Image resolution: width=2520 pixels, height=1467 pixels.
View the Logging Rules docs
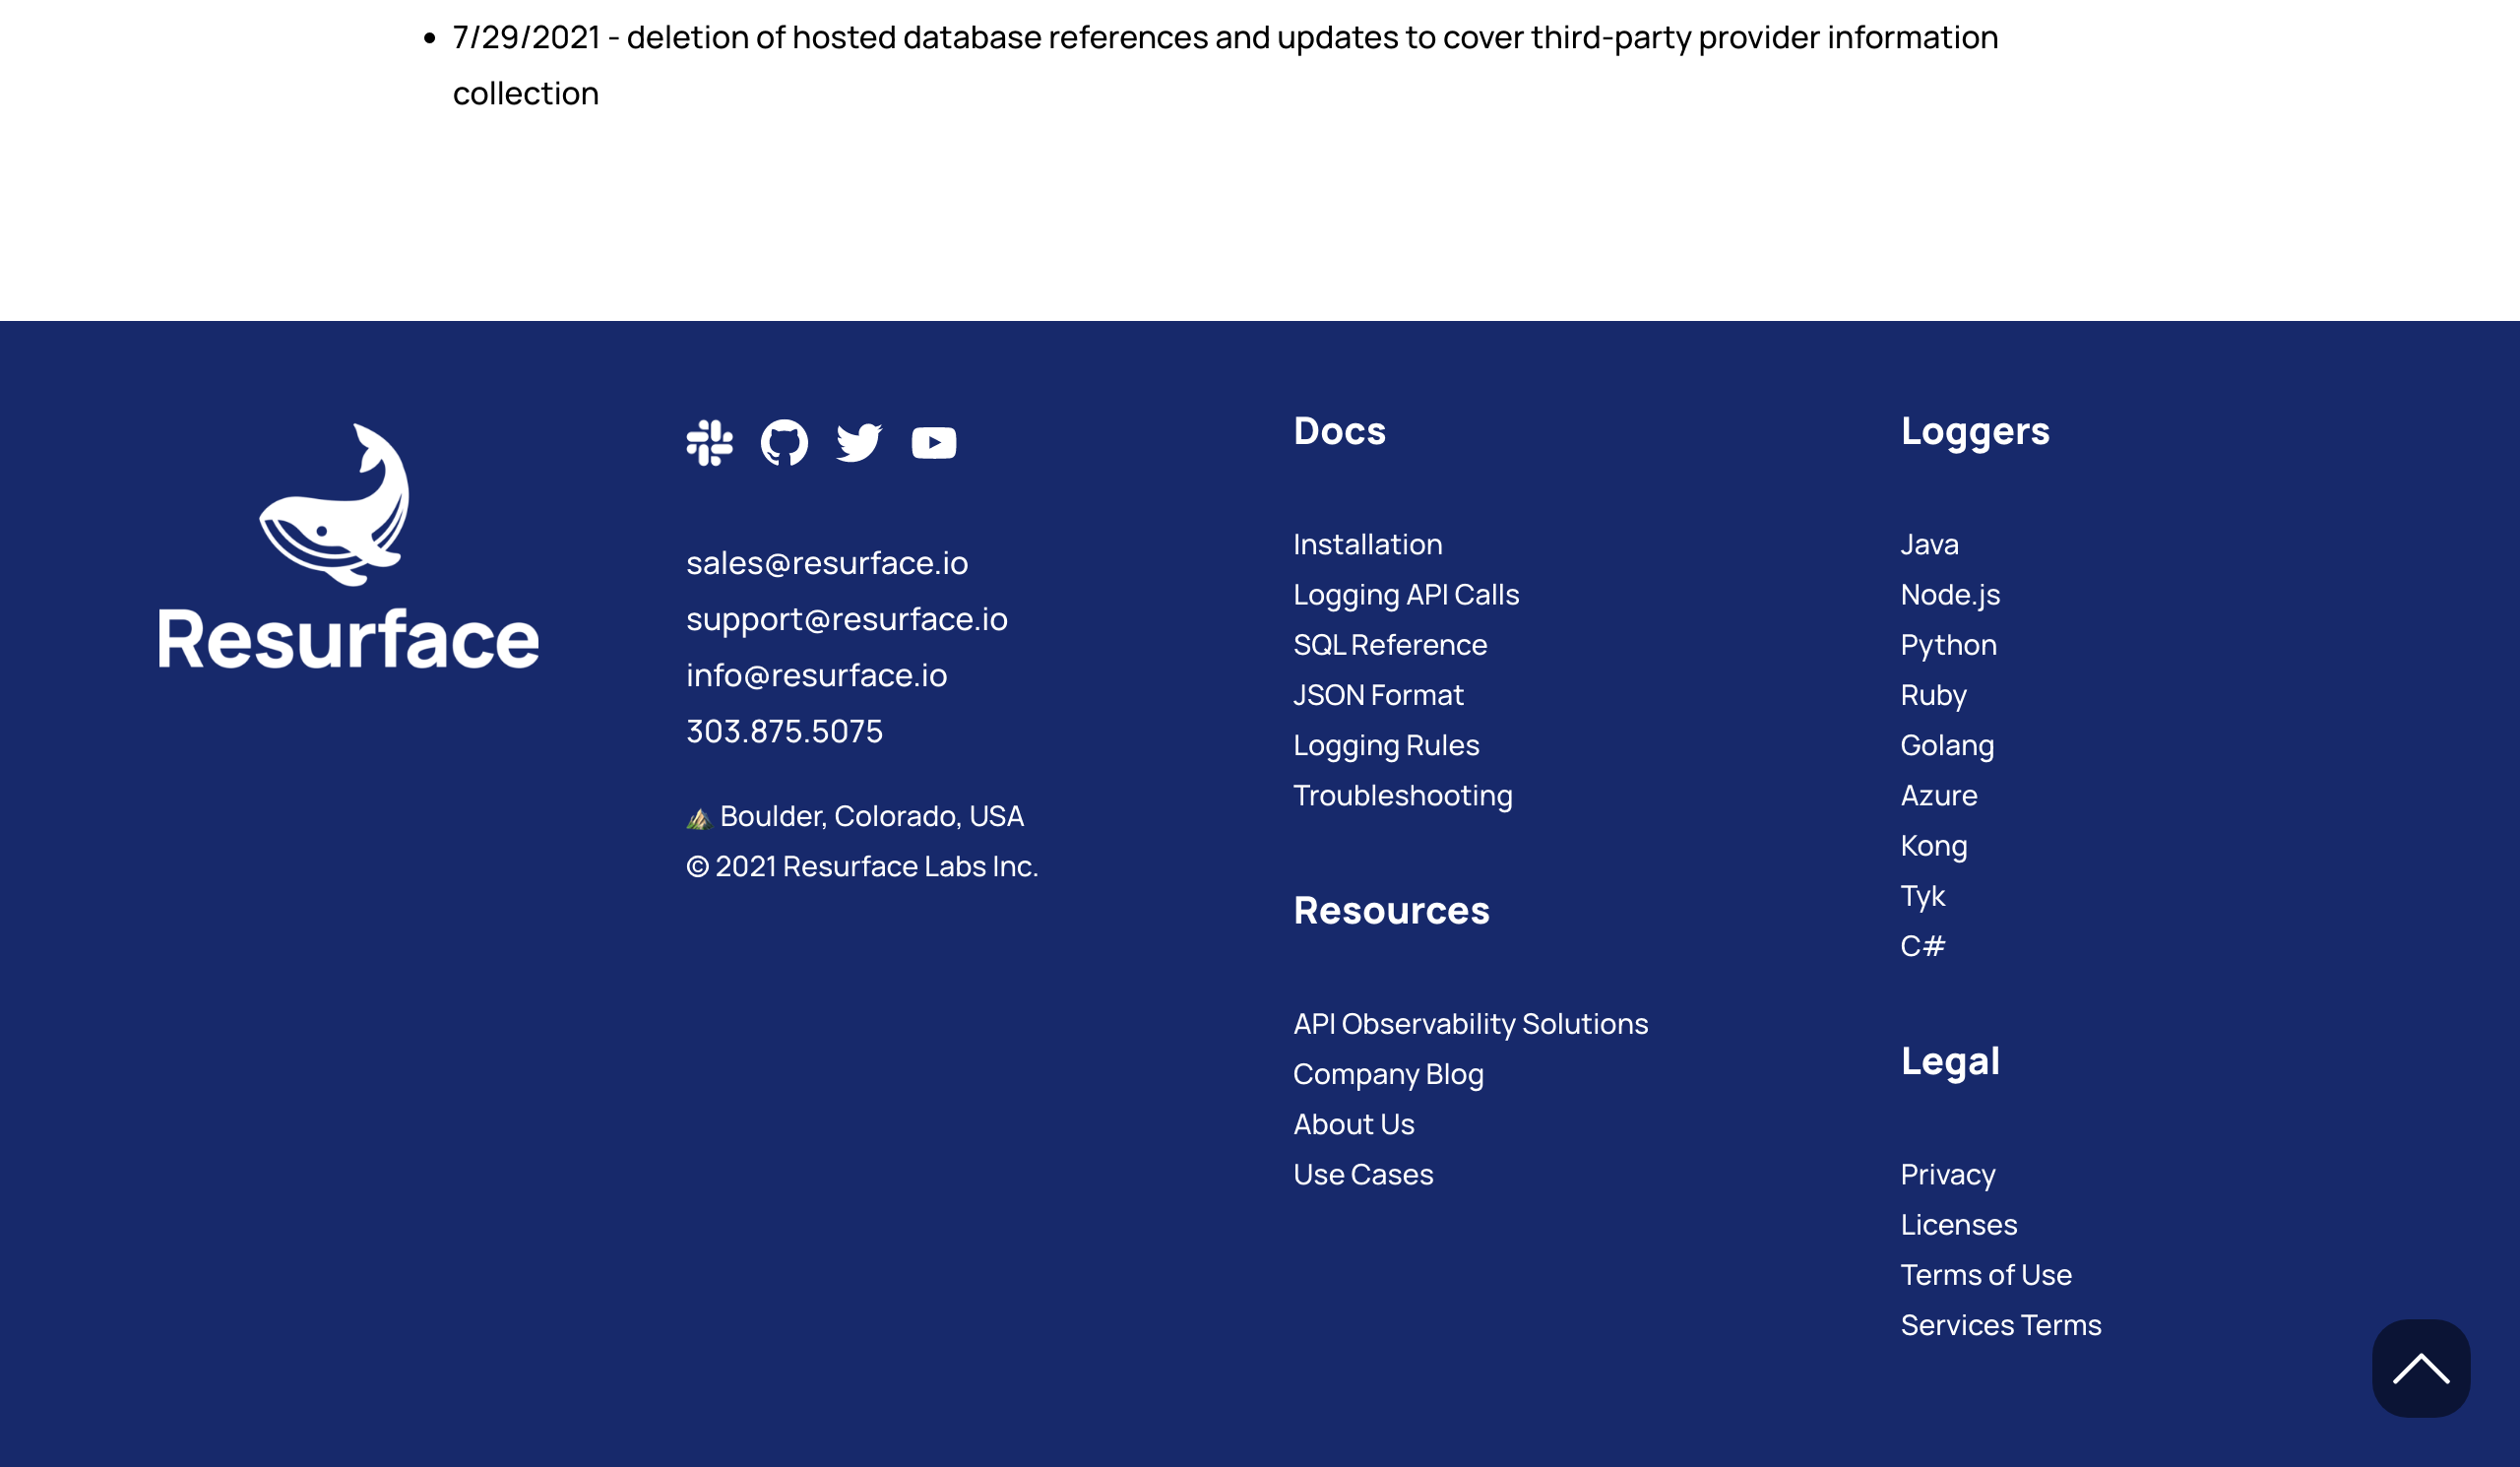coord(1386,745)
